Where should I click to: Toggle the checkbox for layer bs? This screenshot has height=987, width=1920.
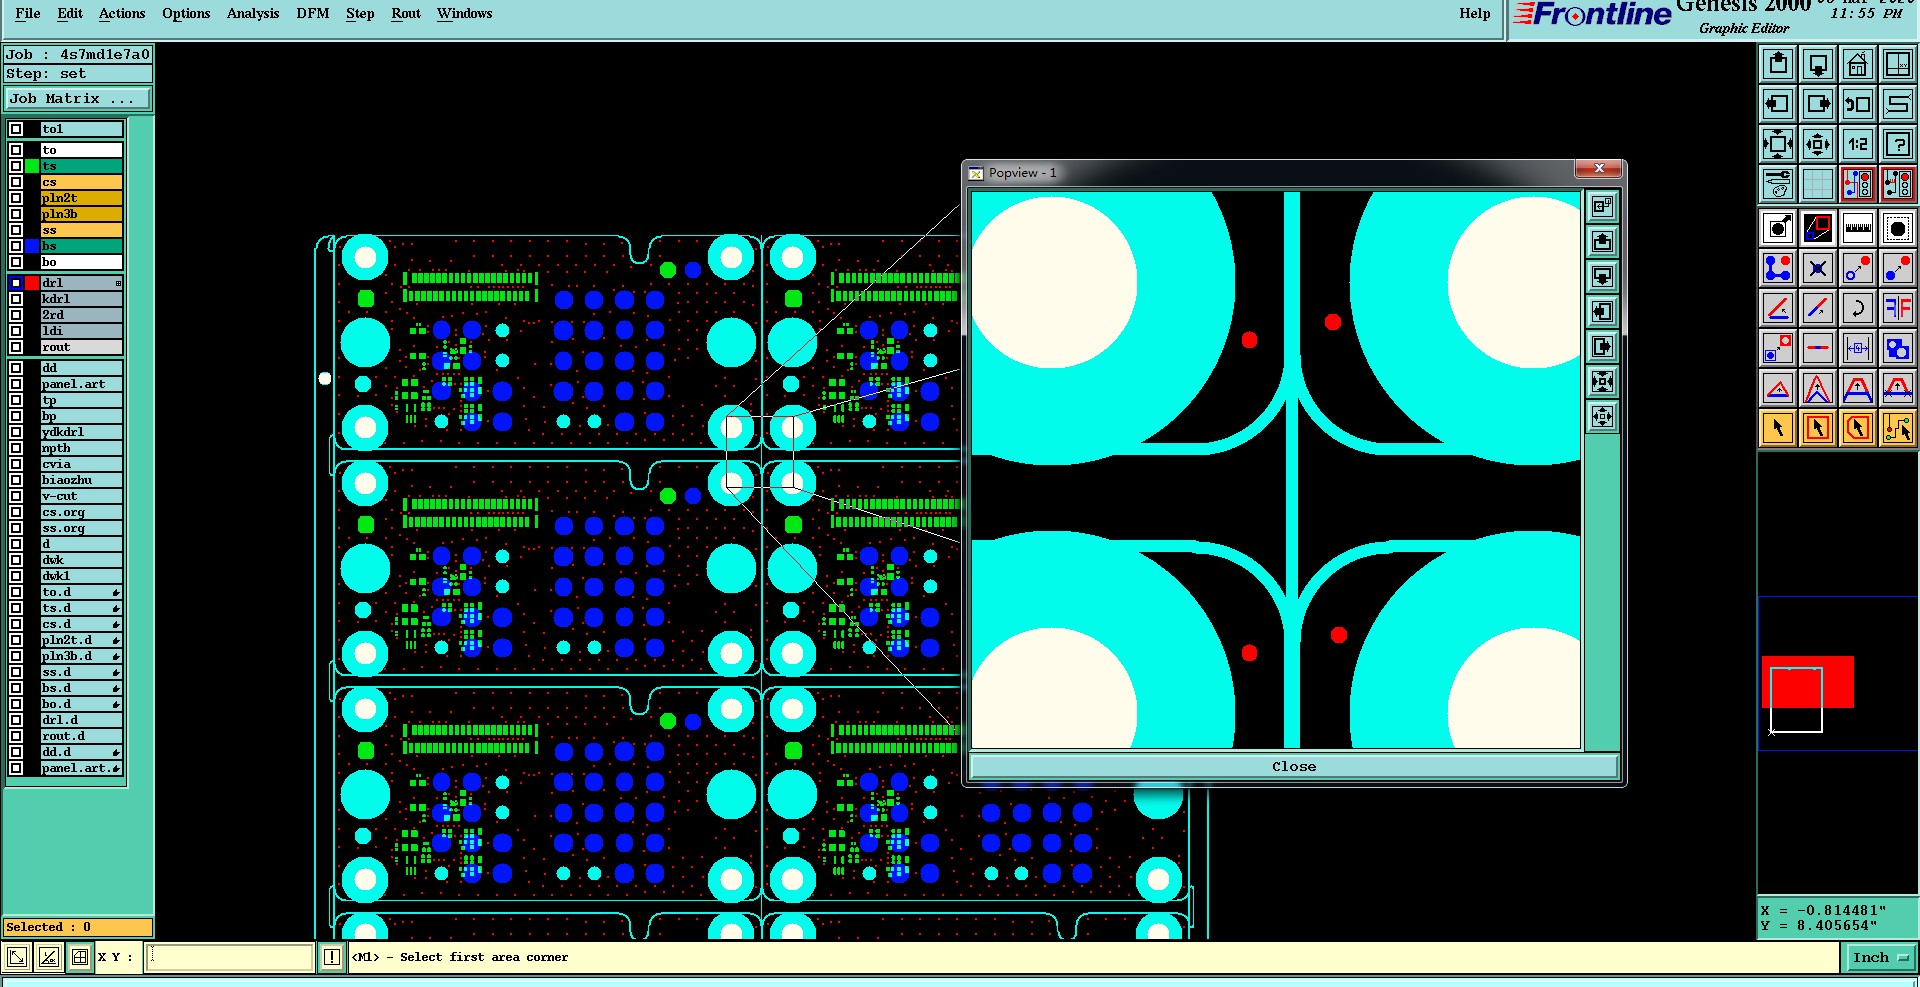16,246
